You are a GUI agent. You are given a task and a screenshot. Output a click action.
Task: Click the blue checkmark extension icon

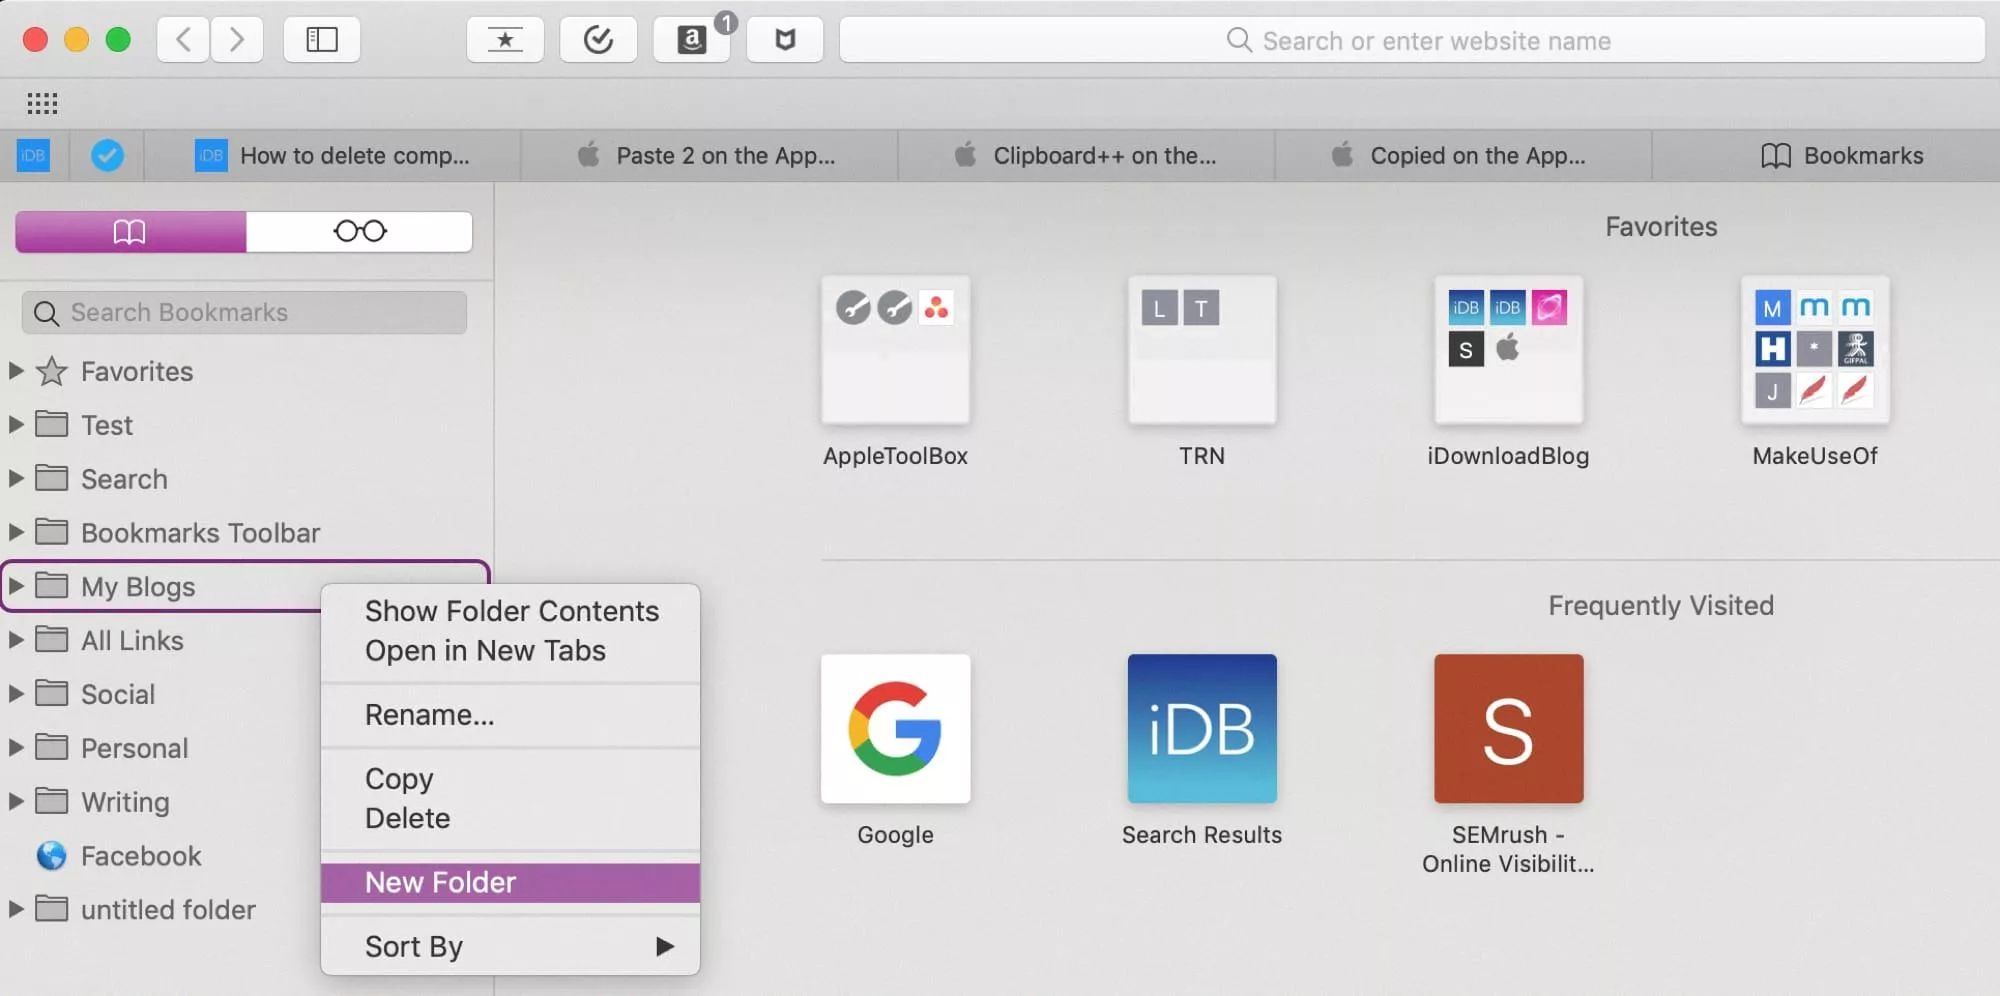[598, 40]
